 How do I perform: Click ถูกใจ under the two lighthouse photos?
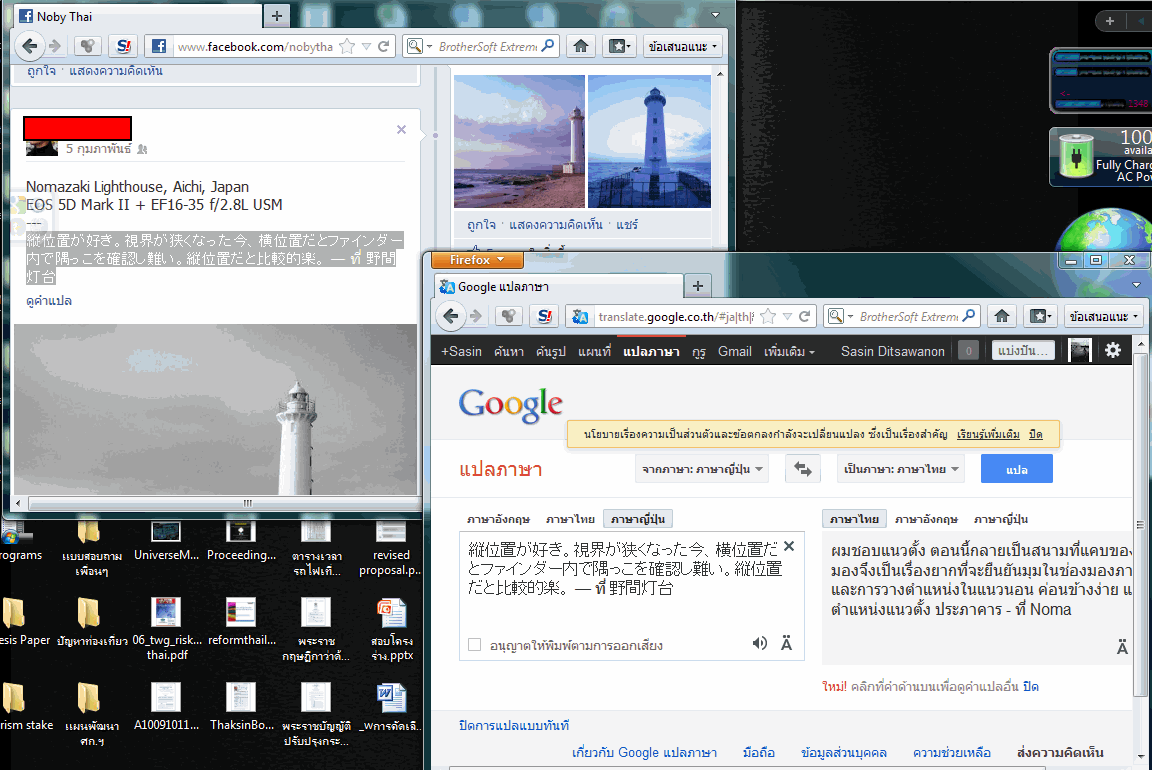(x=481, y=225)
